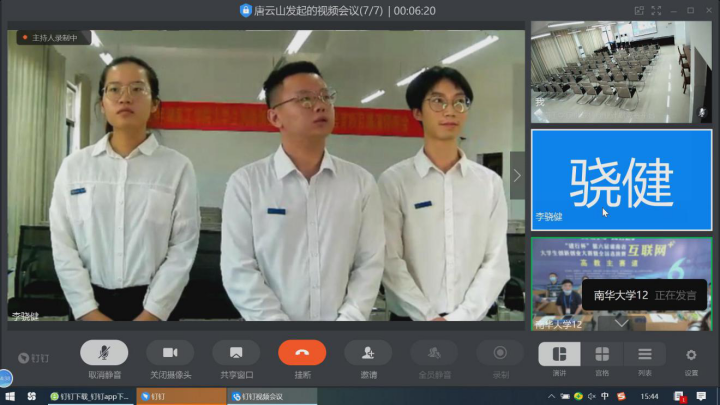Start recording with 录制 icon
This screenshot has width=720, height=405.
pyautogui.click(x=500, y=354)
